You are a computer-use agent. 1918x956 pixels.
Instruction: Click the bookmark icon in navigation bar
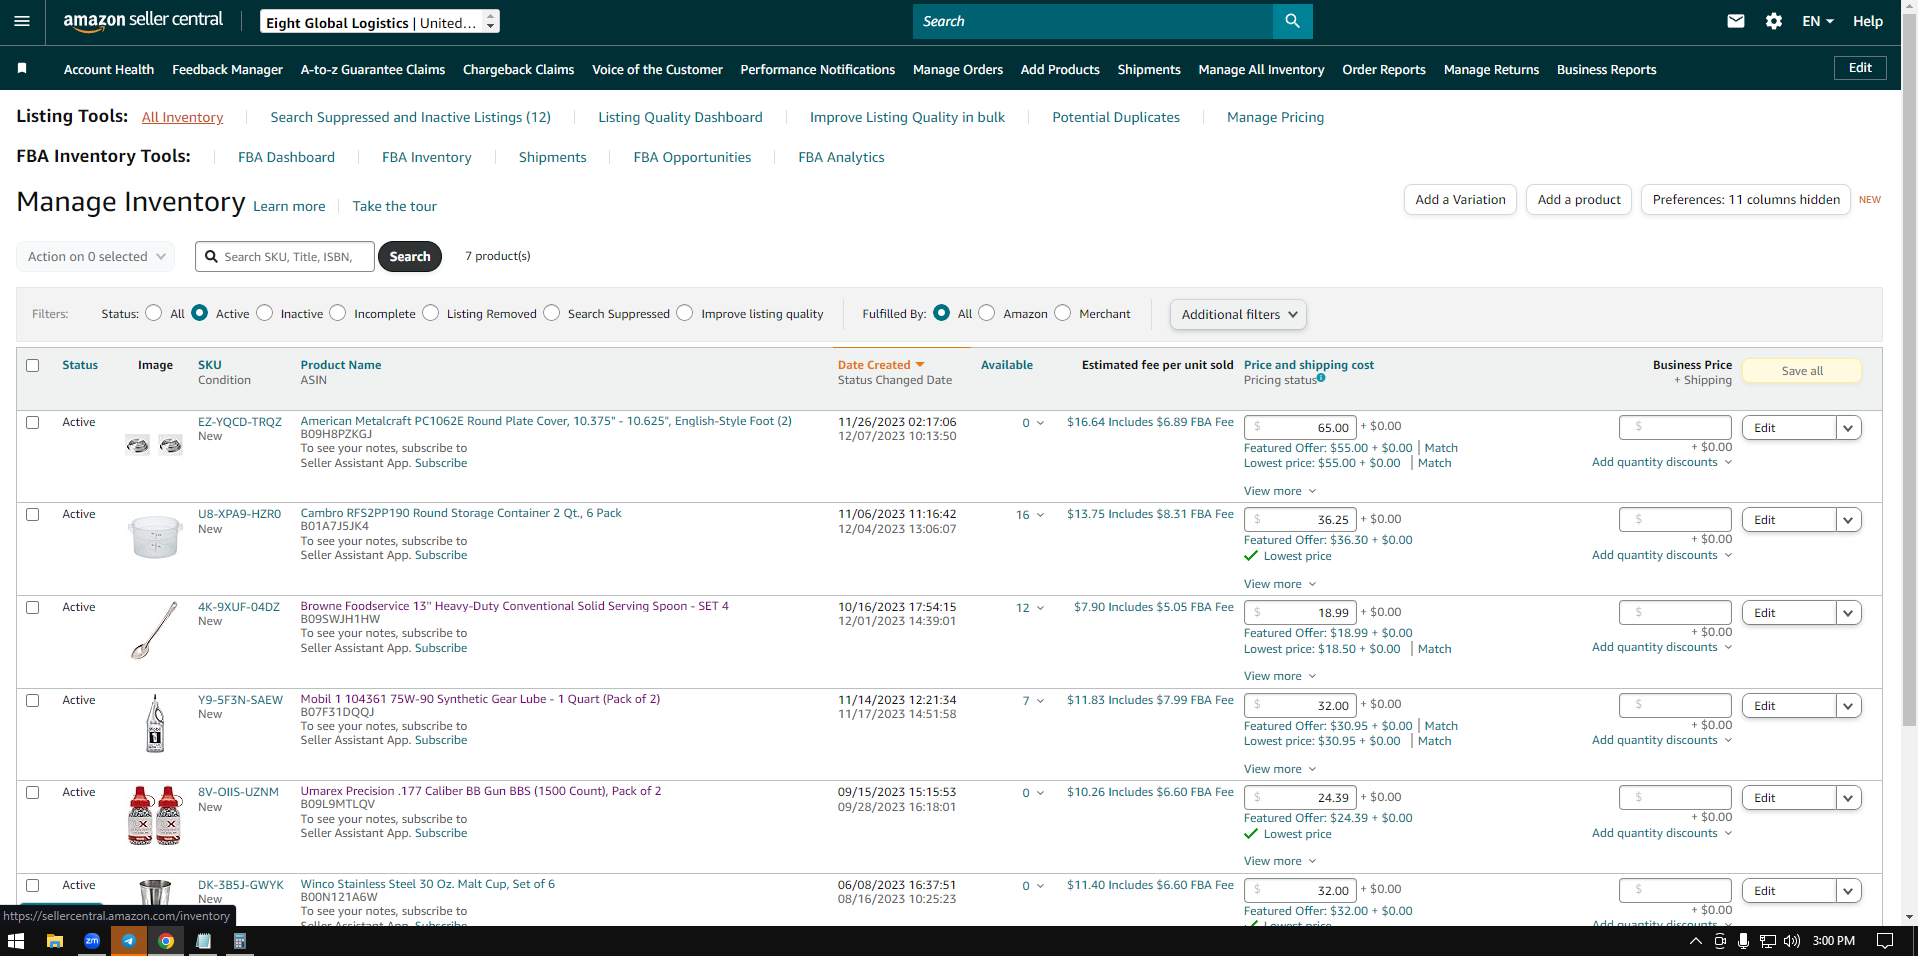pyautogui.click(x=22, y=68)
